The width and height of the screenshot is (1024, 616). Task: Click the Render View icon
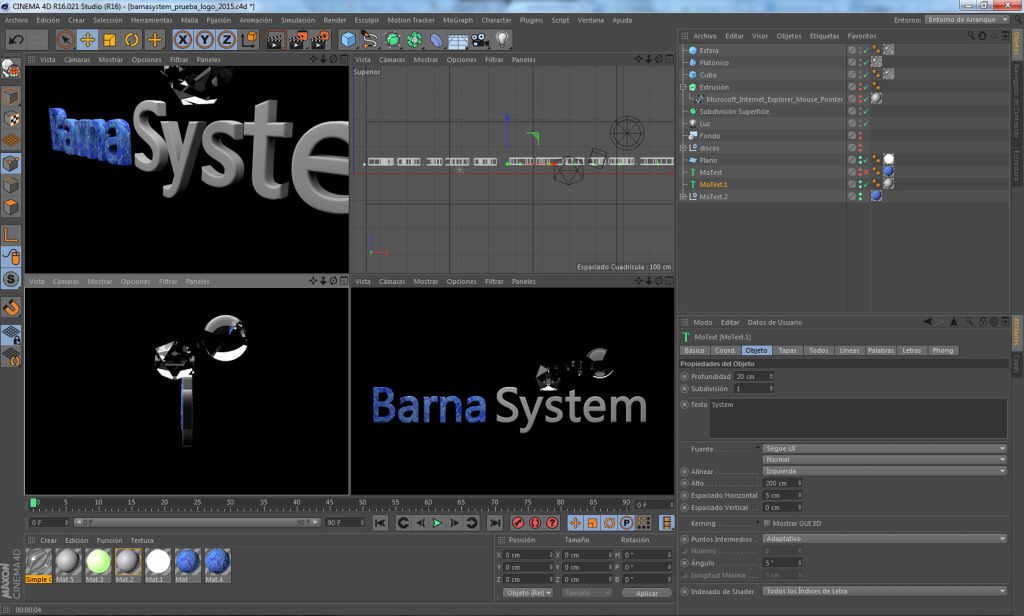point(274,39)
